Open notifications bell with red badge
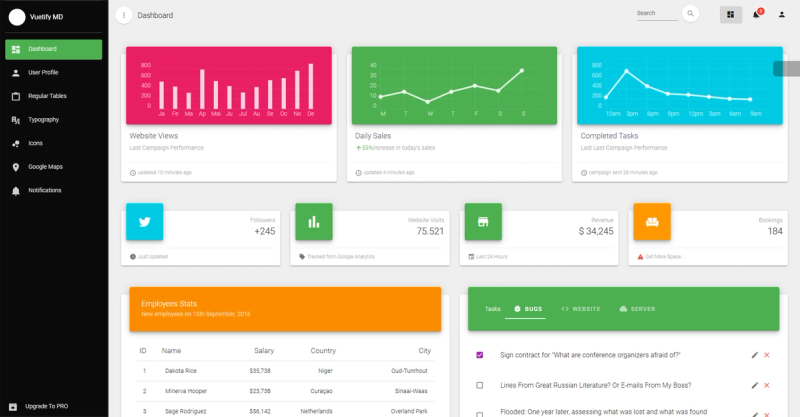 757,14
